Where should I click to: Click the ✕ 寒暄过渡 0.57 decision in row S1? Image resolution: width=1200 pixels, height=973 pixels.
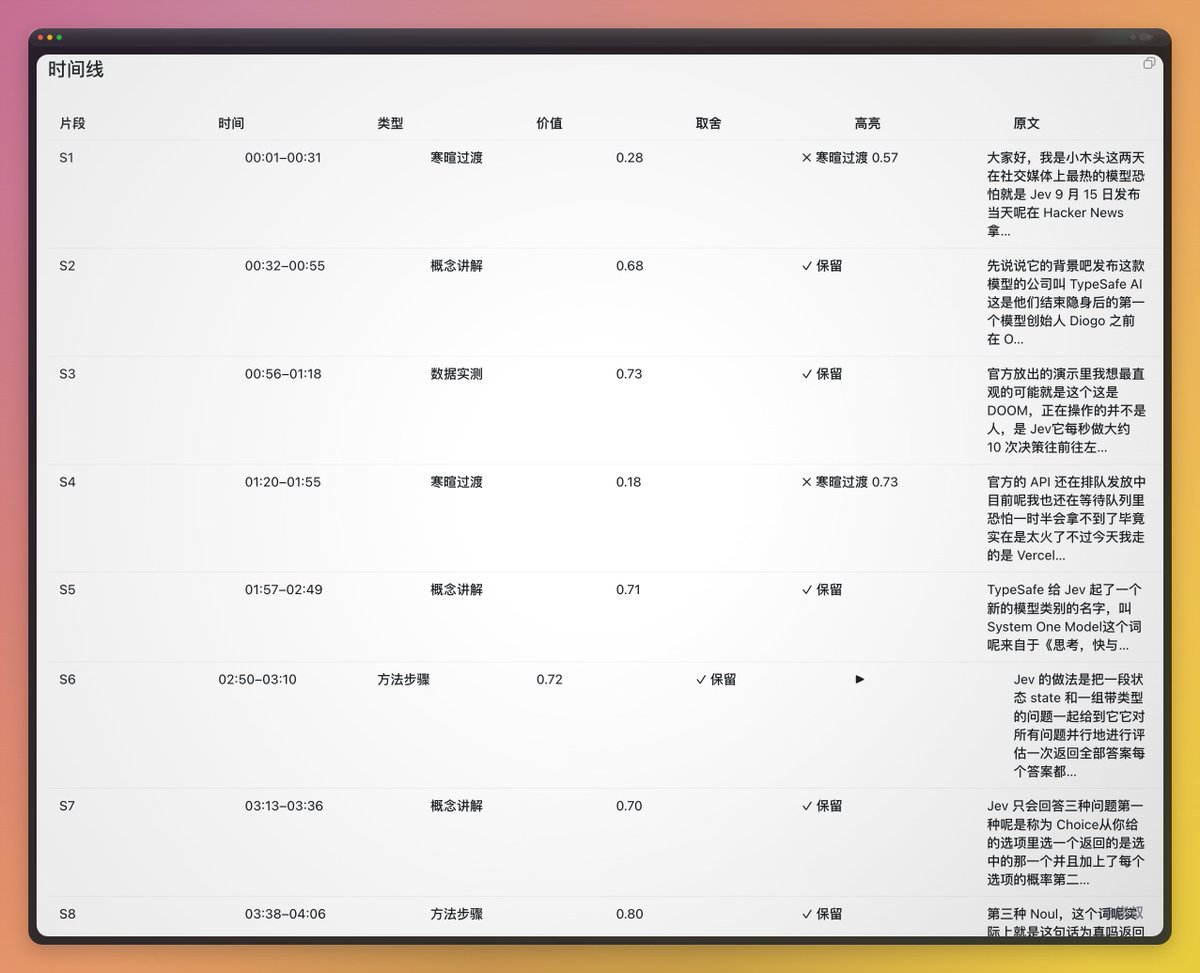coord(850,158)
